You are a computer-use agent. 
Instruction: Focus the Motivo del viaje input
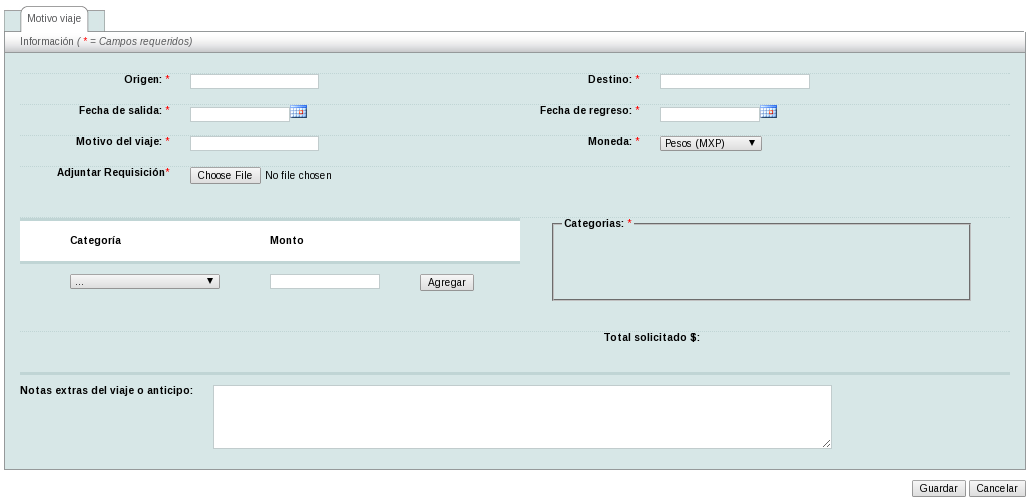pyautogui.click(x=254, y=144)
